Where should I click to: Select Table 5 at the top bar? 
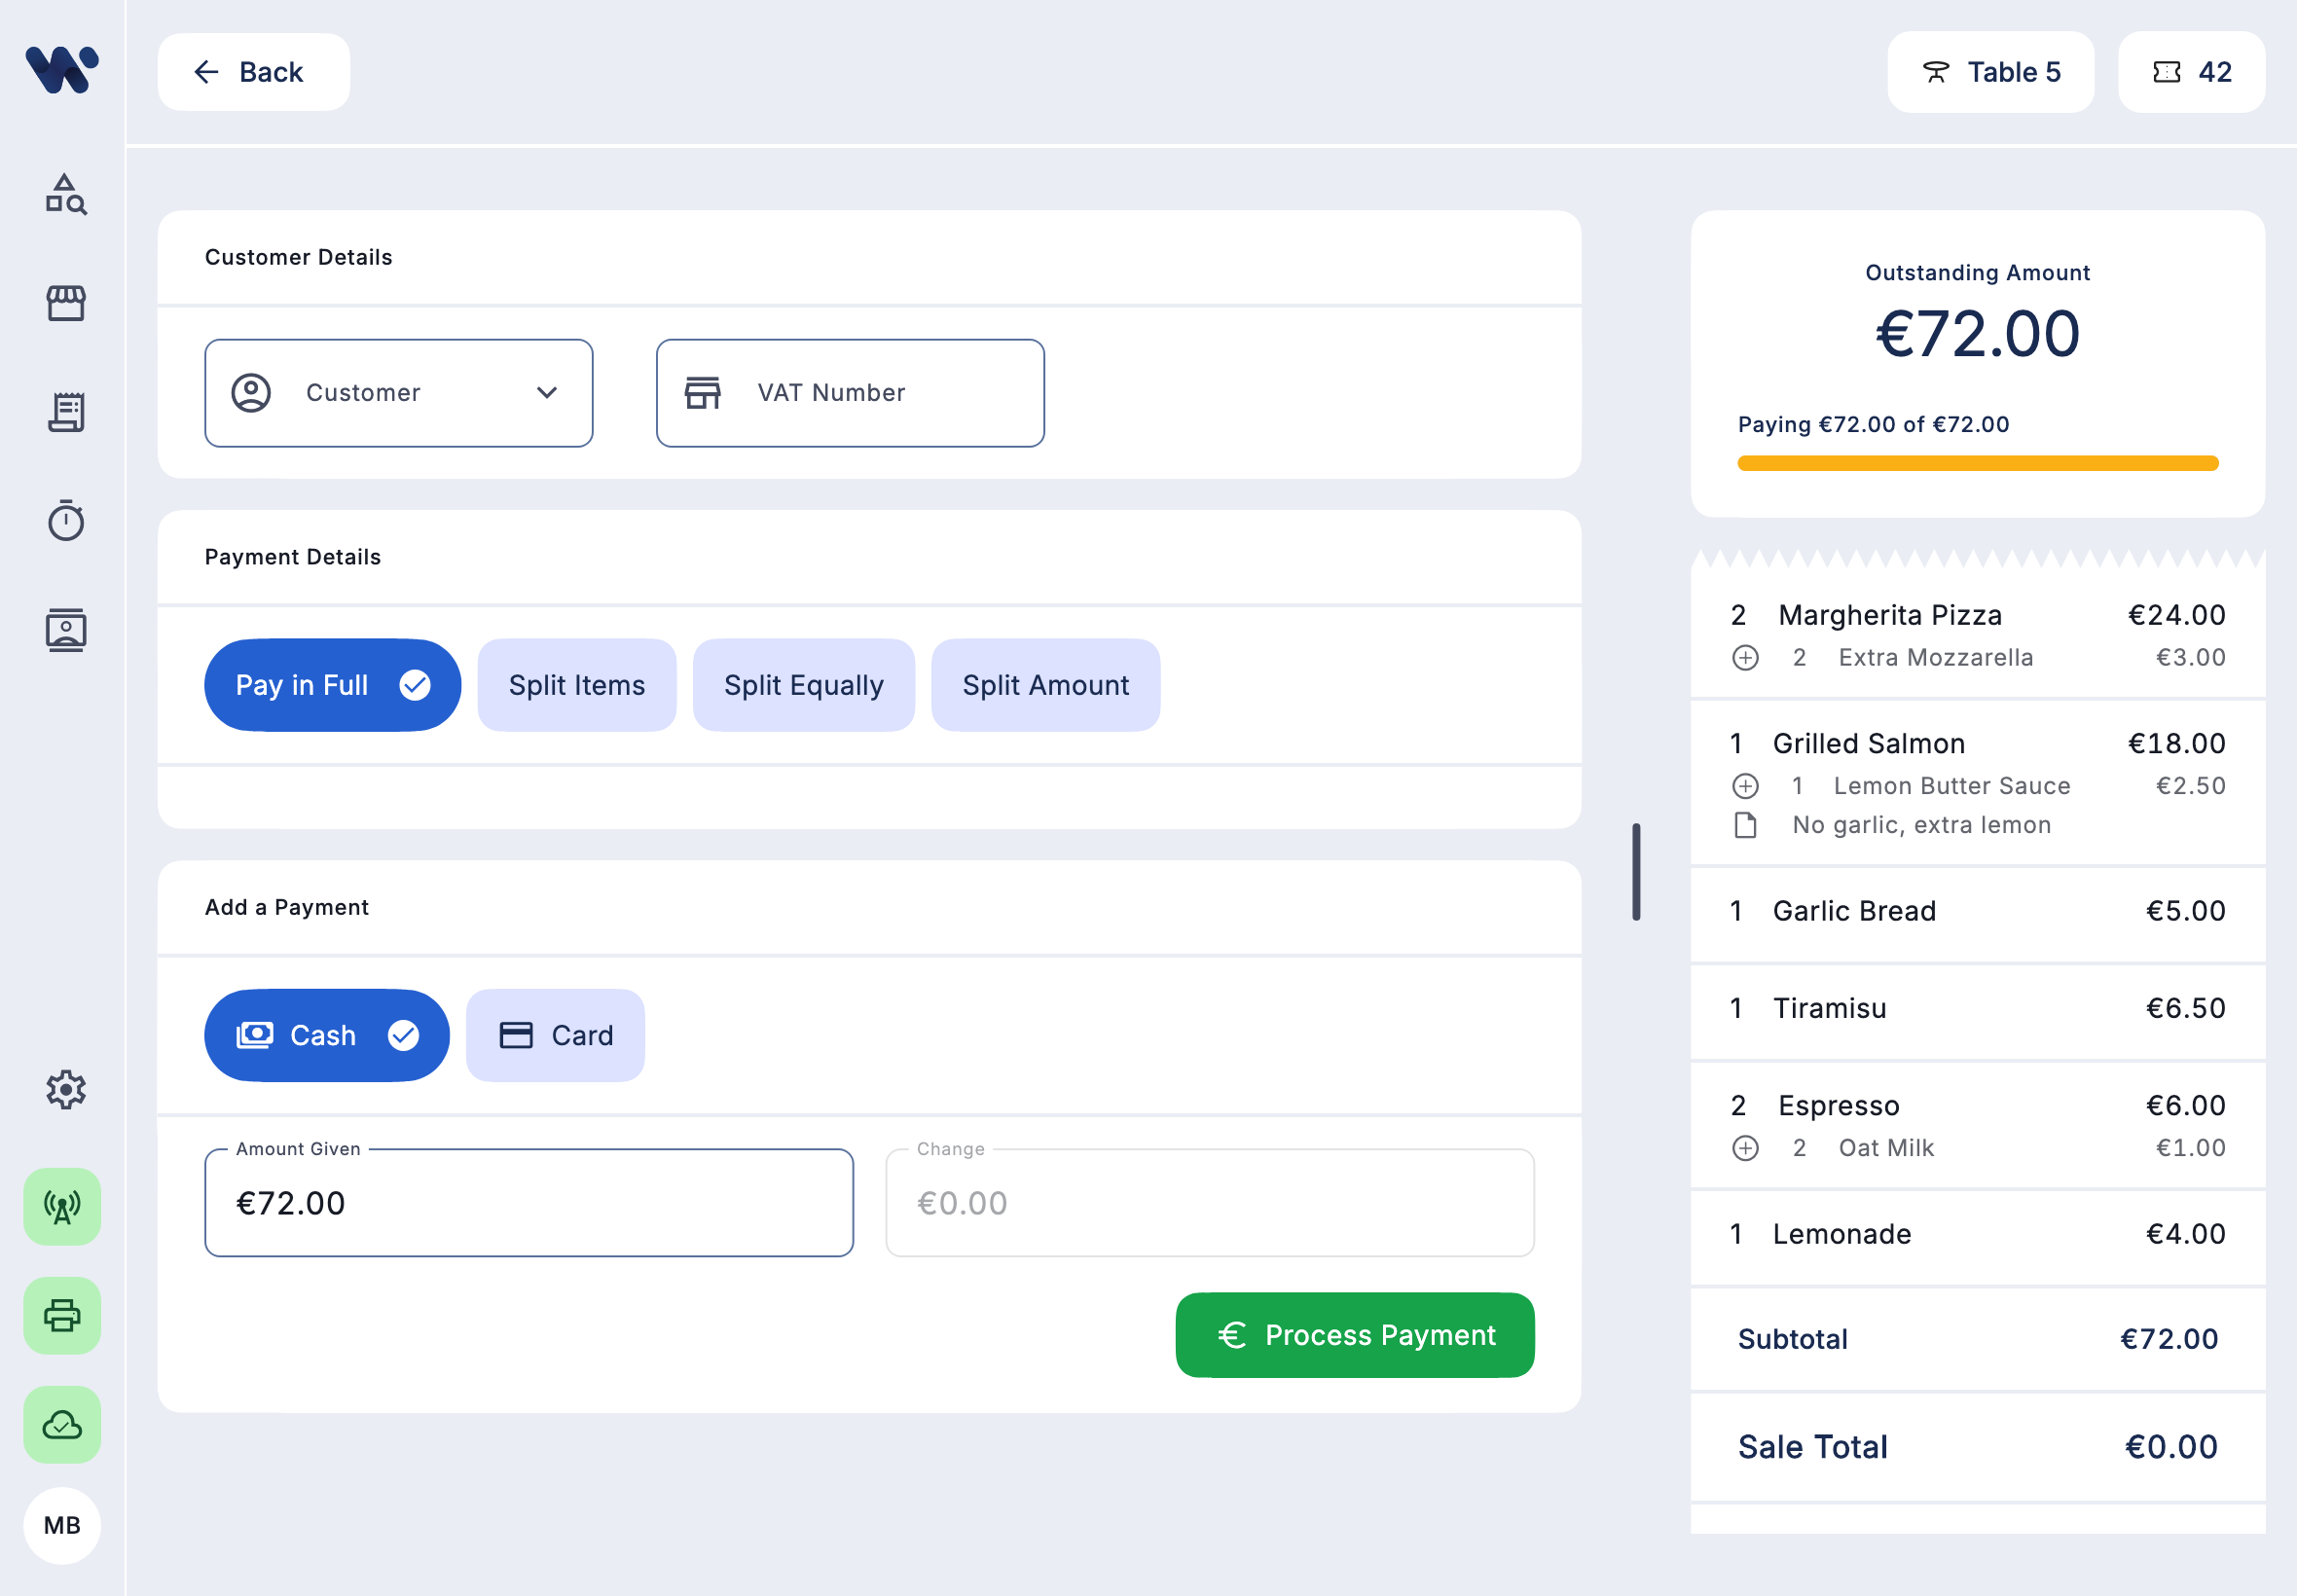pyautogui.click(x=1989, y=71)
